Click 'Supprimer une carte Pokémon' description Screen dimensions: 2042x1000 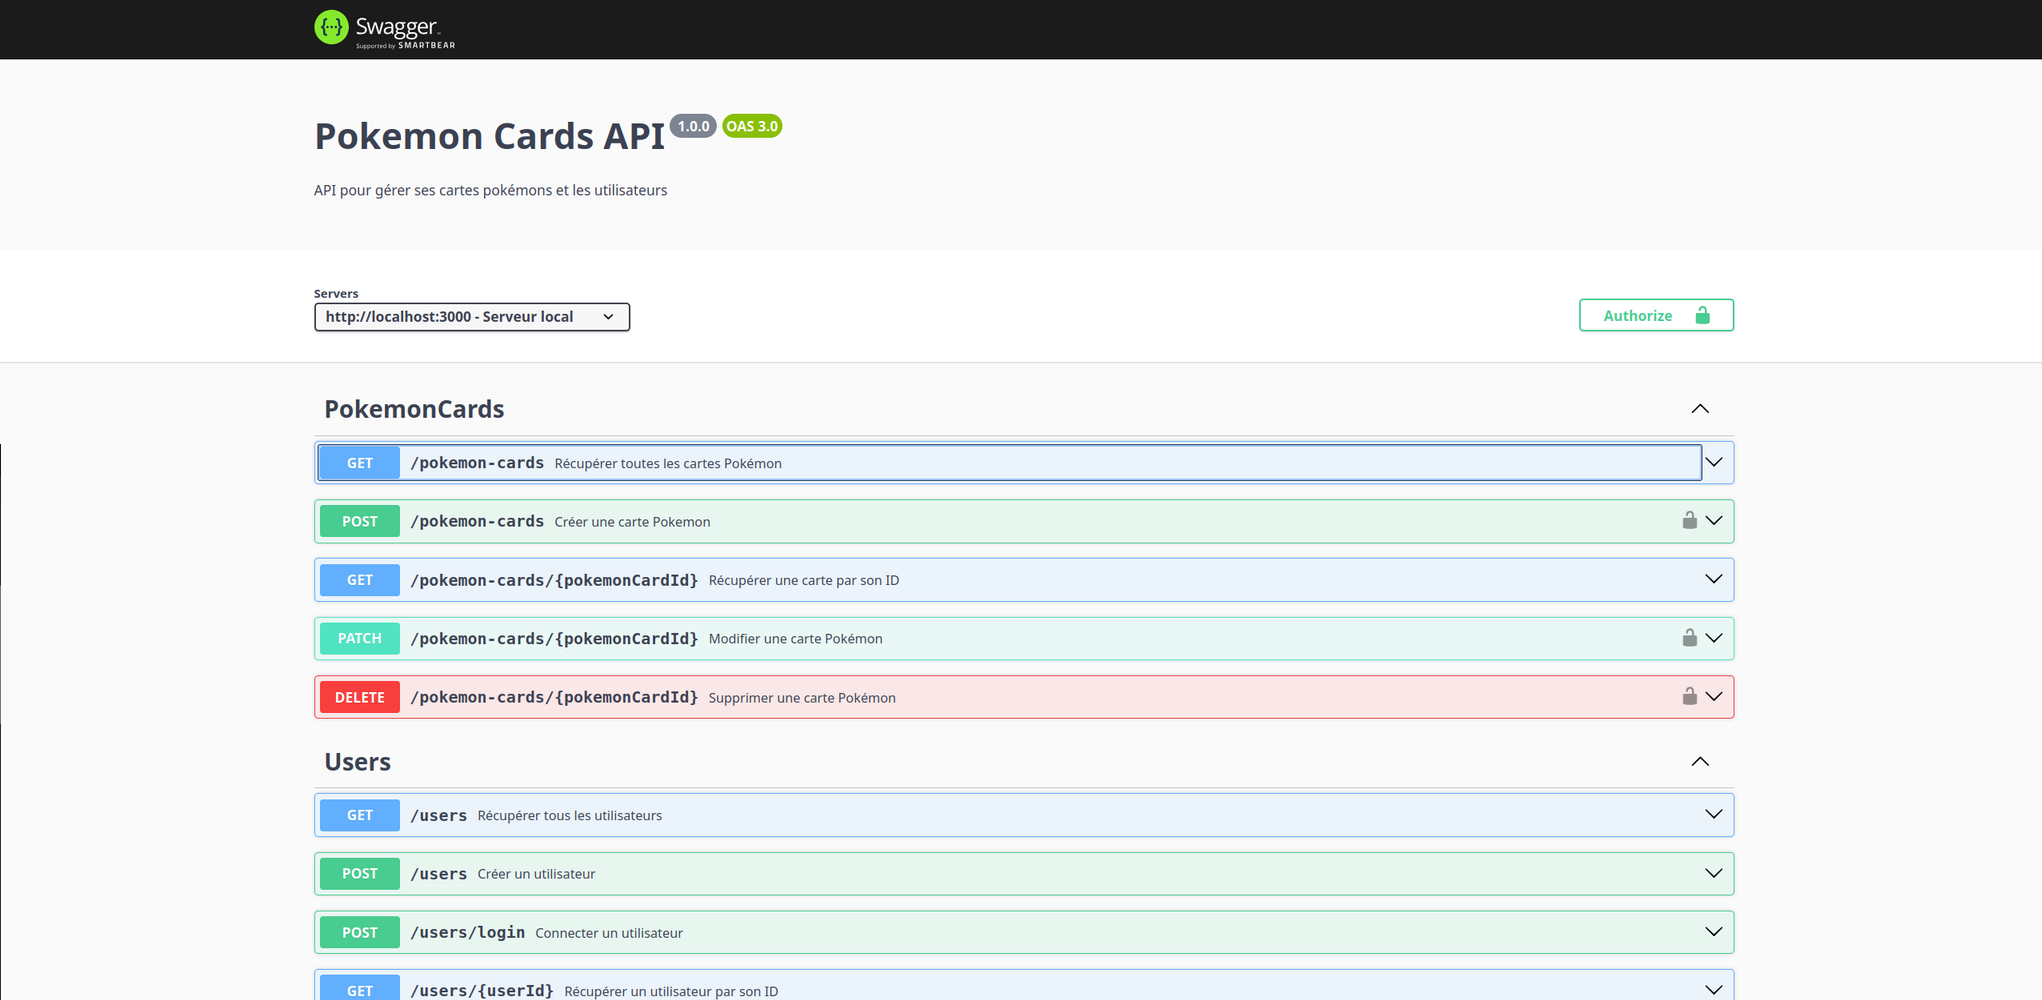tap(802, 698)
